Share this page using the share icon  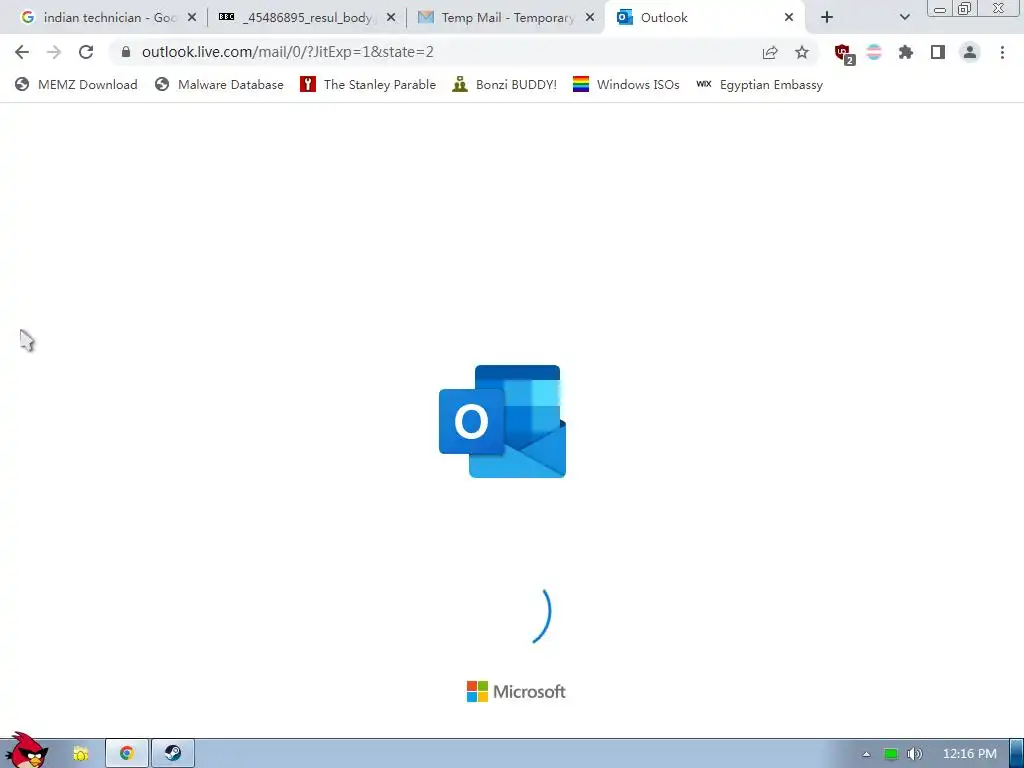click(x=770, y=52)
